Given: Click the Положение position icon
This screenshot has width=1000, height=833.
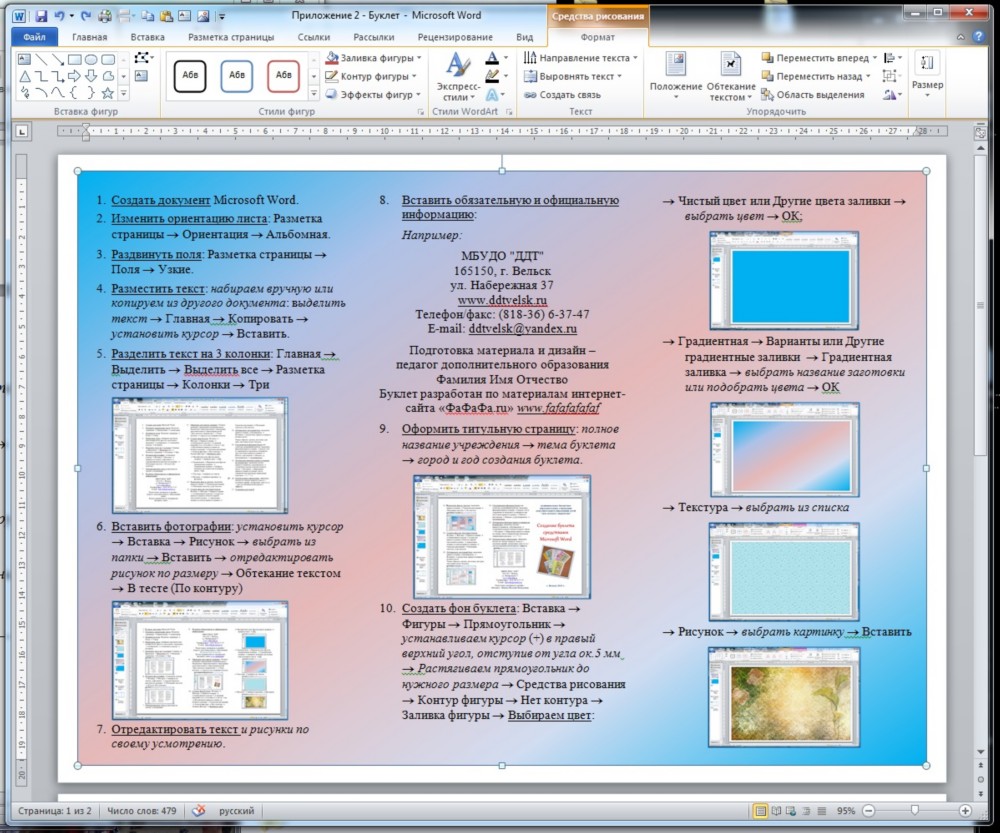Looking at the screenshot, I should point(675,77).
